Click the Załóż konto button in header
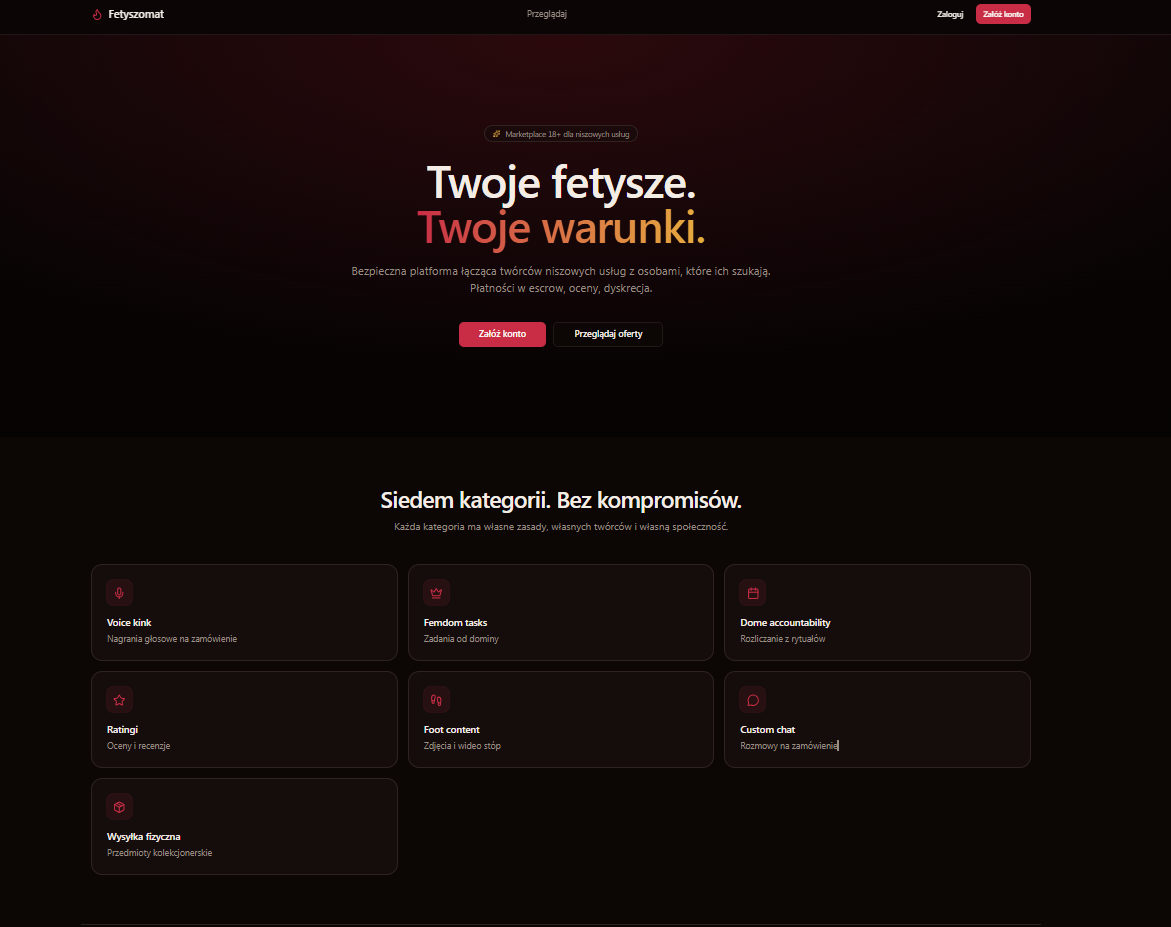The height and width of the screenshot is (927, 1171). point(1003,14)
